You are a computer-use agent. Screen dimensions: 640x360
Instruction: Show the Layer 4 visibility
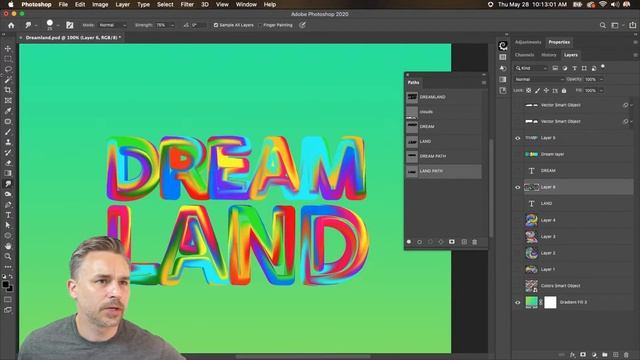tap(518, 220)
